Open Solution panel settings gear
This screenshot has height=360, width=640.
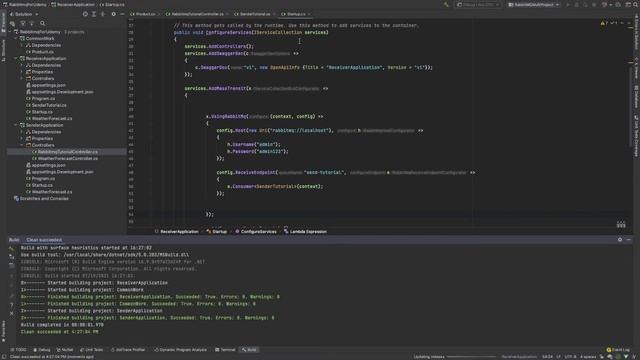(113, 14)
